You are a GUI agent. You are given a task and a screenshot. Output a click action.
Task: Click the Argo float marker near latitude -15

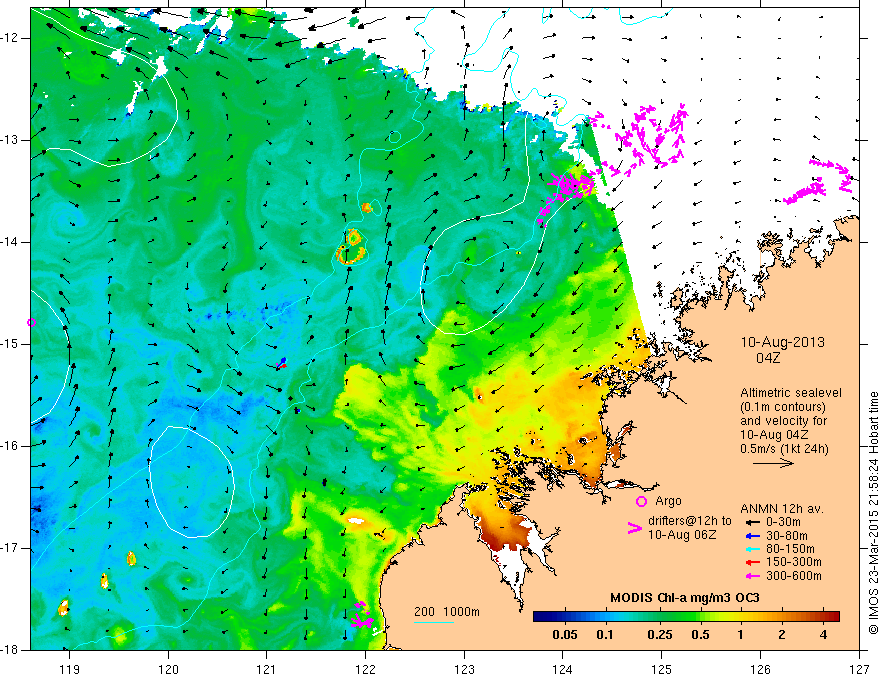(31, 323)
